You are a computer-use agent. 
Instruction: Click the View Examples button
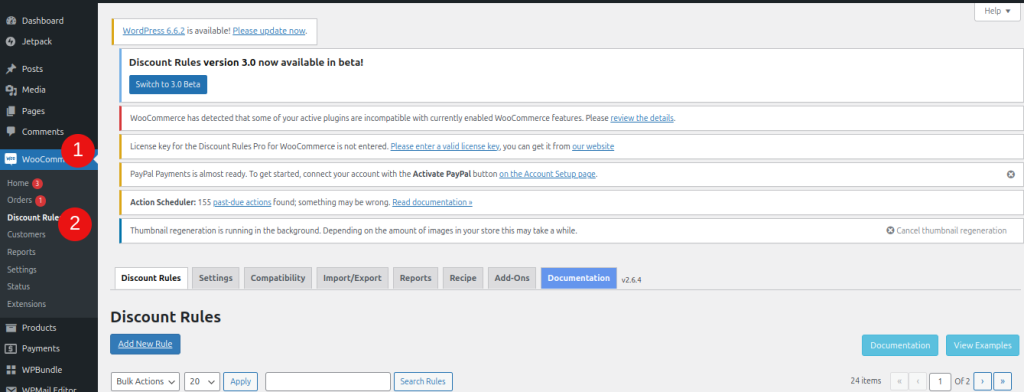[982, 346]
